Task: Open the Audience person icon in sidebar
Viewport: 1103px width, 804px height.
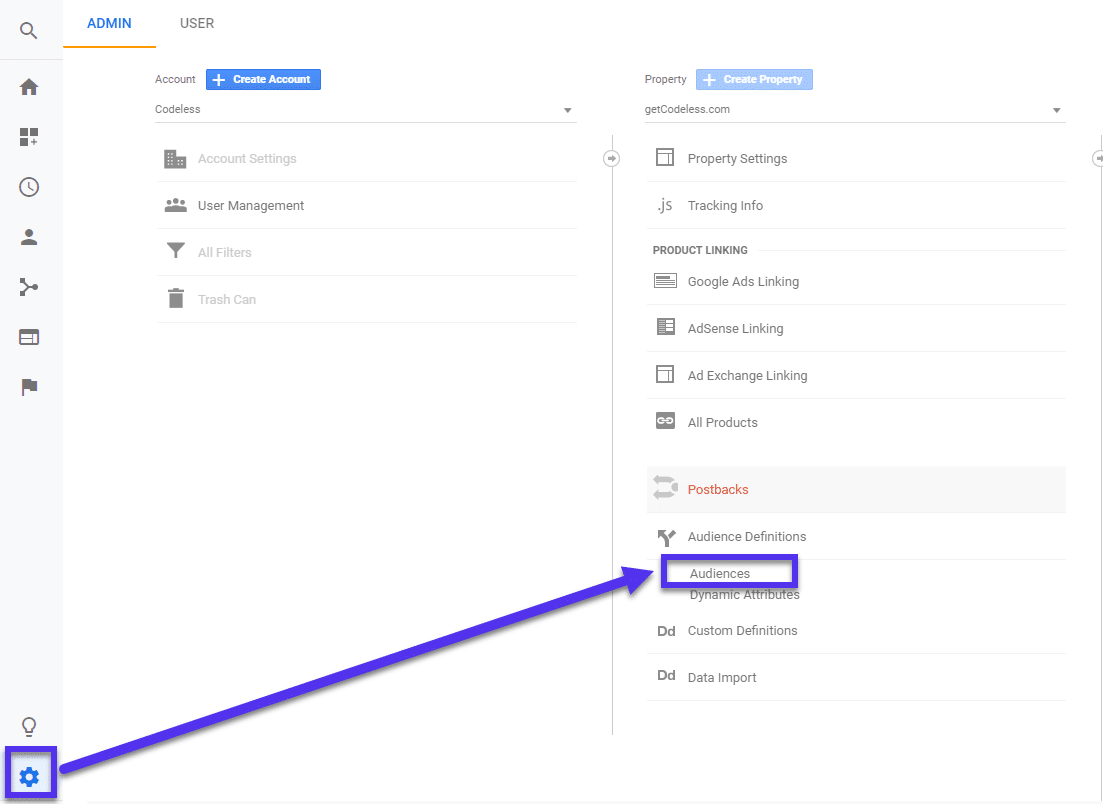Action: coord(30,237)
